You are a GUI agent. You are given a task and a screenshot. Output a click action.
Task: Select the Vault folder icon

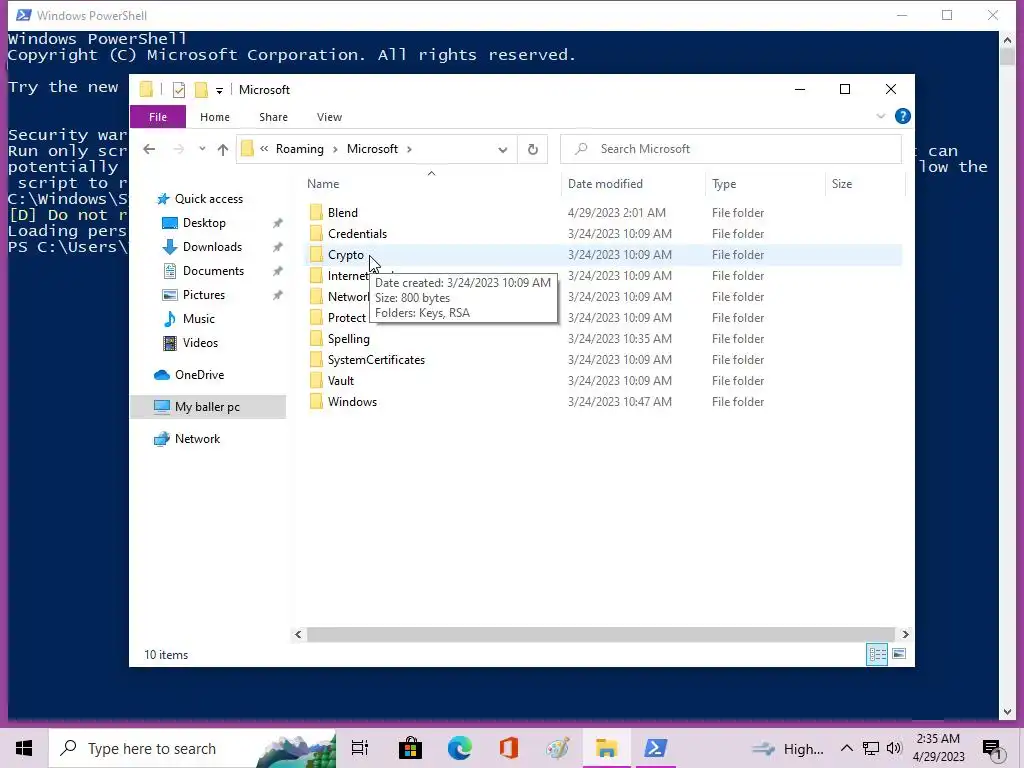tap(316, 380)
